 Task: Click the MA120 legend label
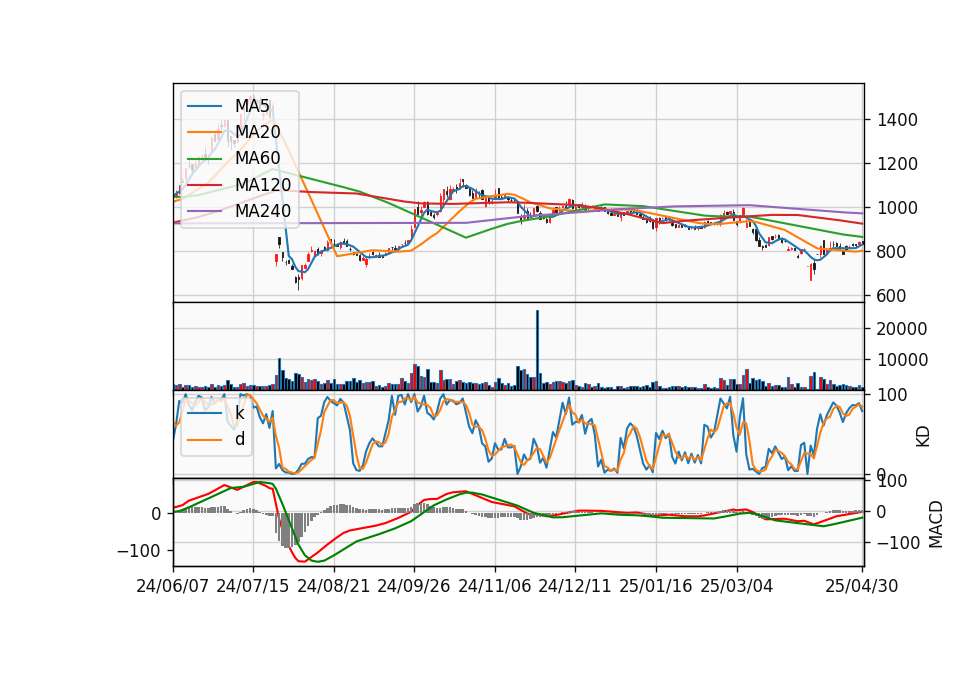[x=263, y=185]
